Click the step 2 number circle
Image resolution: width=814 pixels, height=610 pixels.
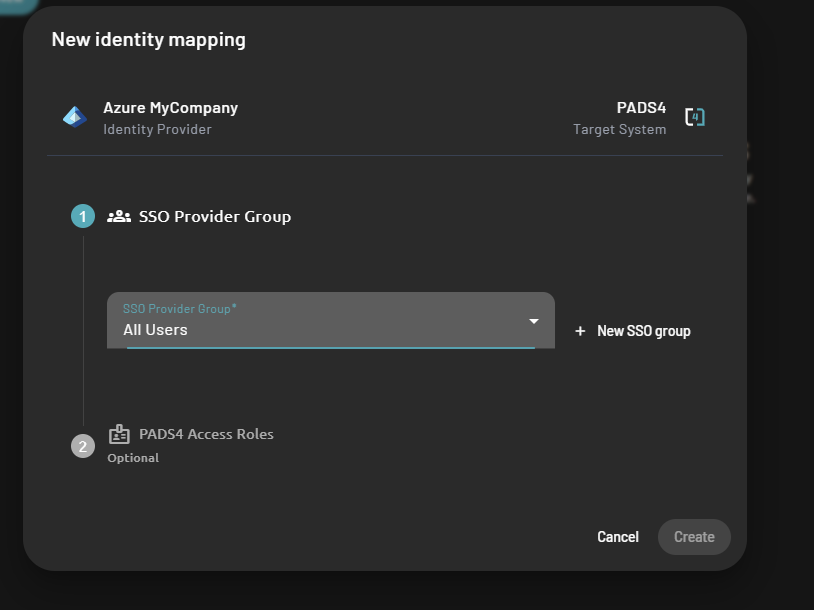click(x=83, y=446)
